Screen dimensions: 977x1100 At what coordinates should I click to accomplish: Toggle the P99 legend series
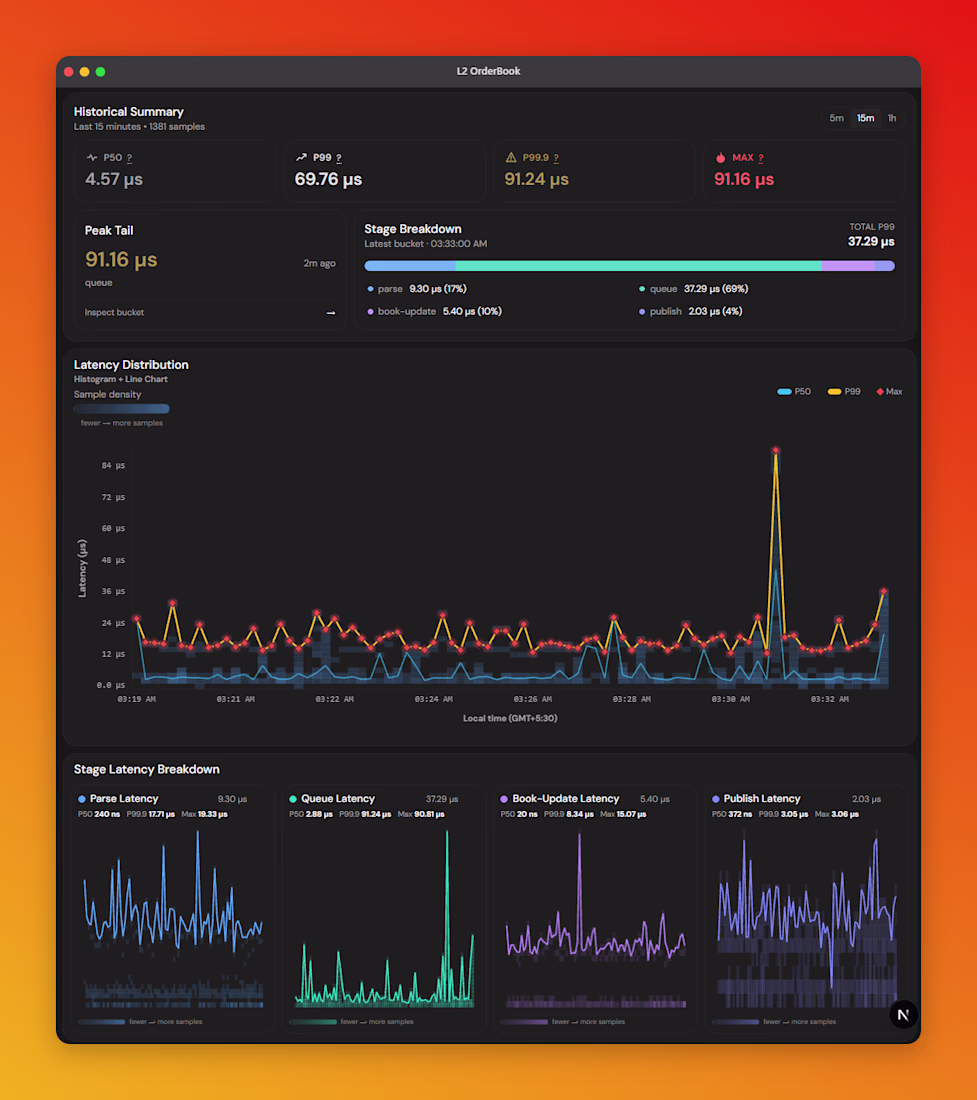coord(844,391)
